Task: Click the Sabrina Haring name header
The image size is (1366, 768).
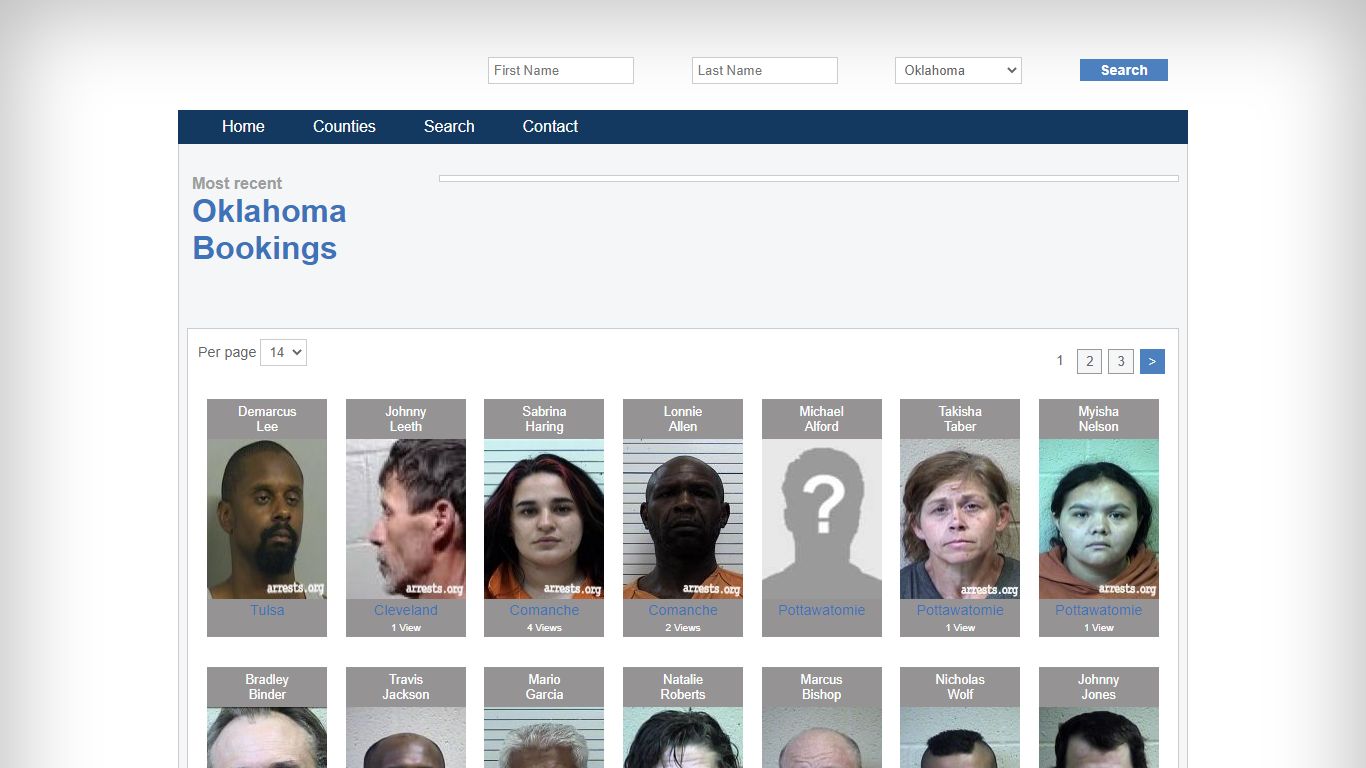Action: 544,419
